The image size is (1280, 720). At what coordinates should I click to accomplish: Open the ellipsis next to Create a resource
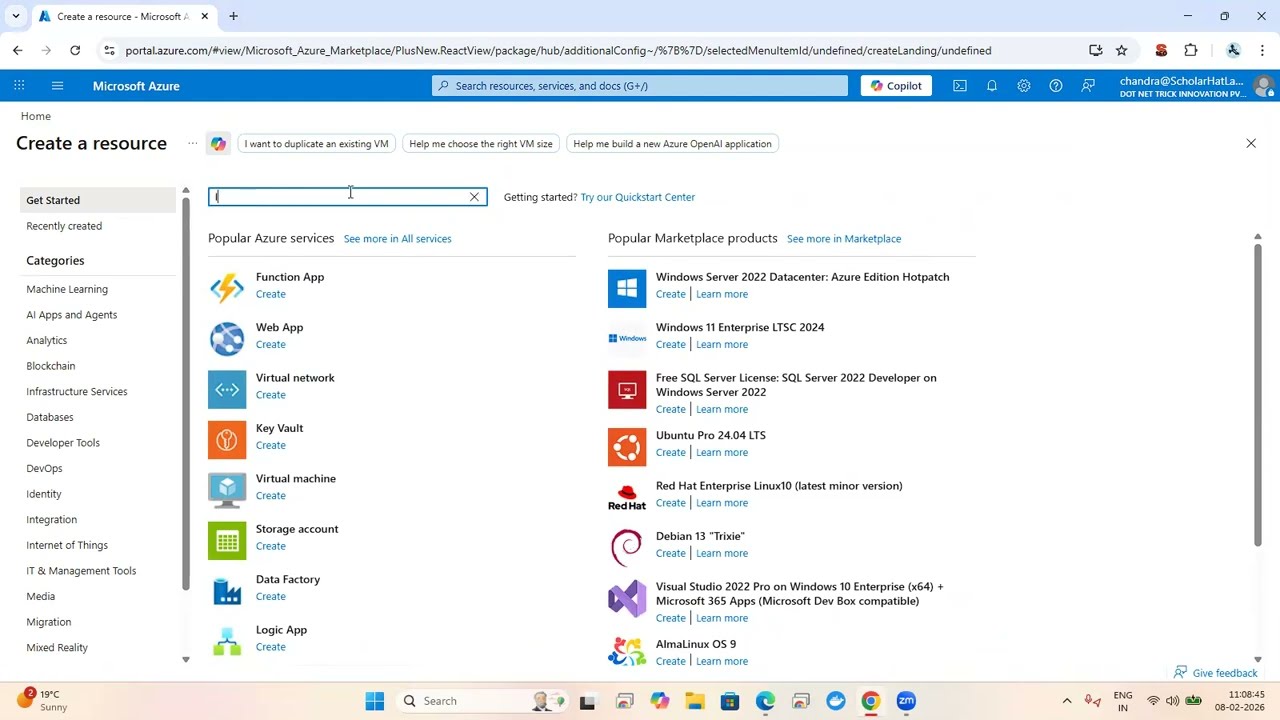click(x=192, y=144)
